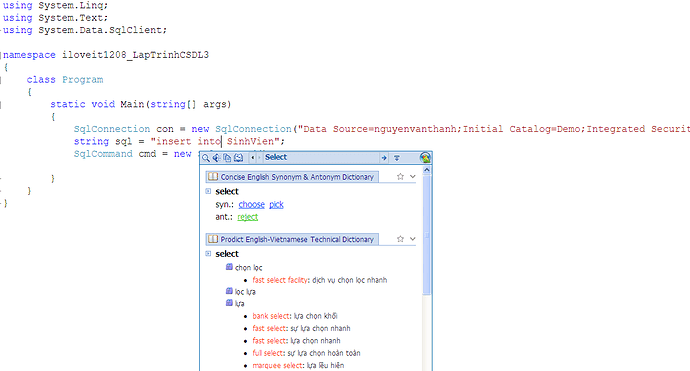Click the magnifier search icon in the dictionary popup
The width and height of the screenshot is (690, 371).
tap(206, 158)
